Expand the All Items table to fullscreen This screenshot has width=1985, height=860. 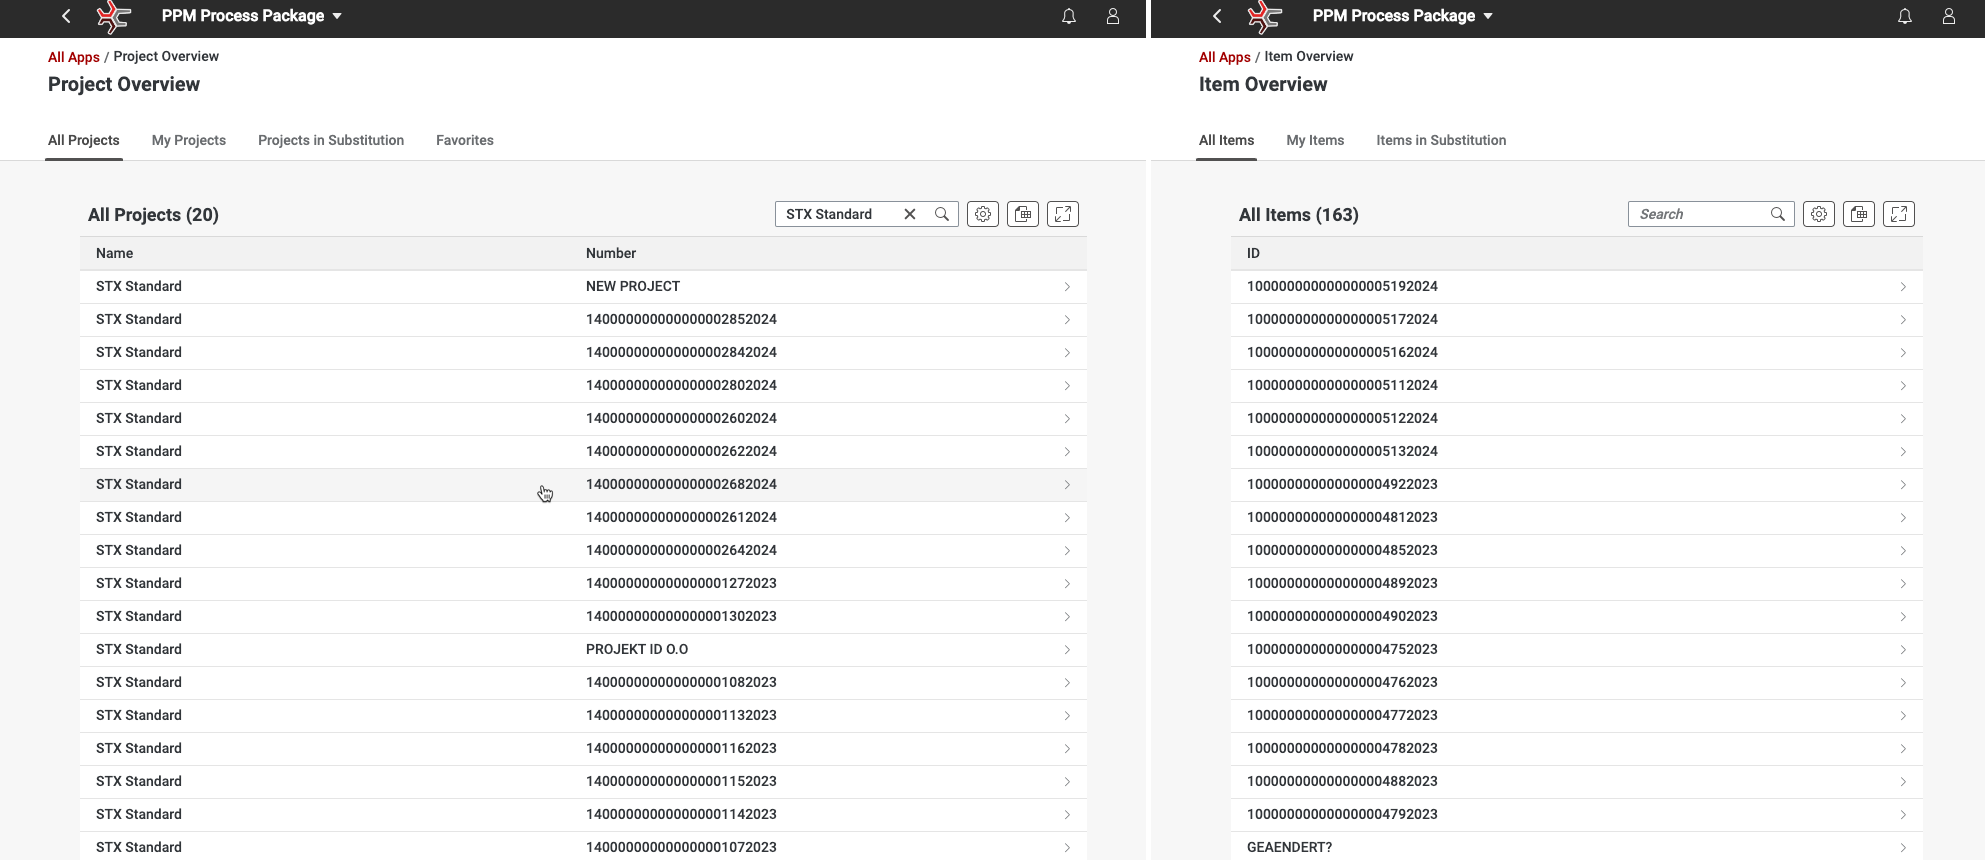1899,214
